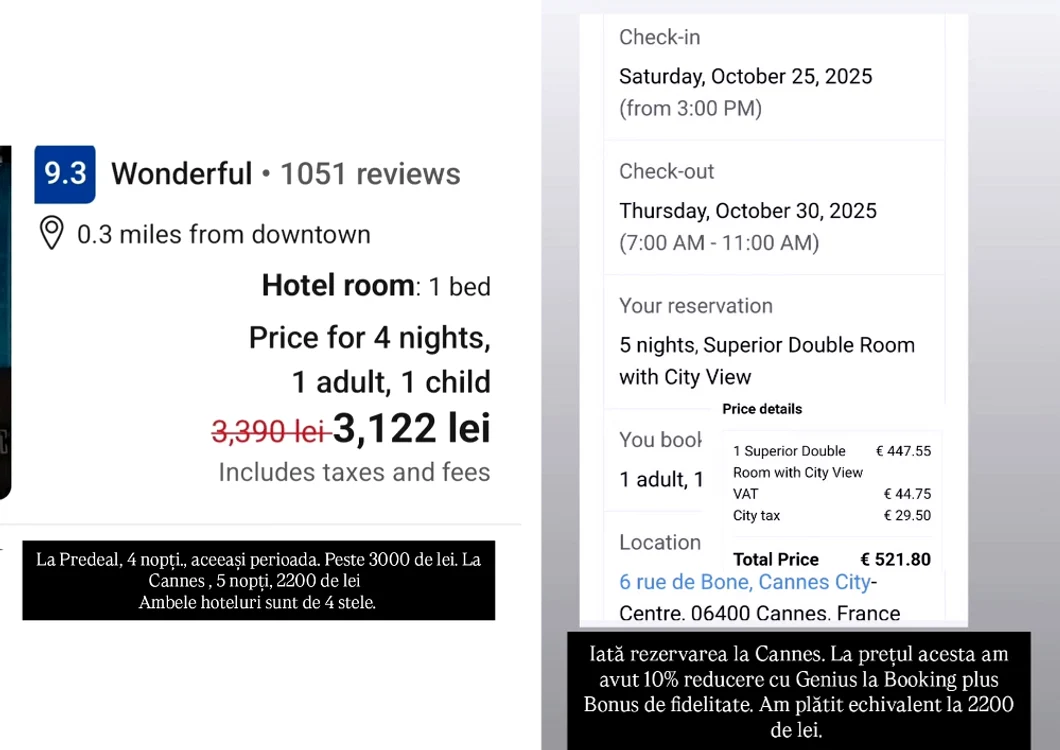Click the VAT € 44.75 row
This screenshot has height=750, width=1060.
pyautogui.click(x=831, y=494)
